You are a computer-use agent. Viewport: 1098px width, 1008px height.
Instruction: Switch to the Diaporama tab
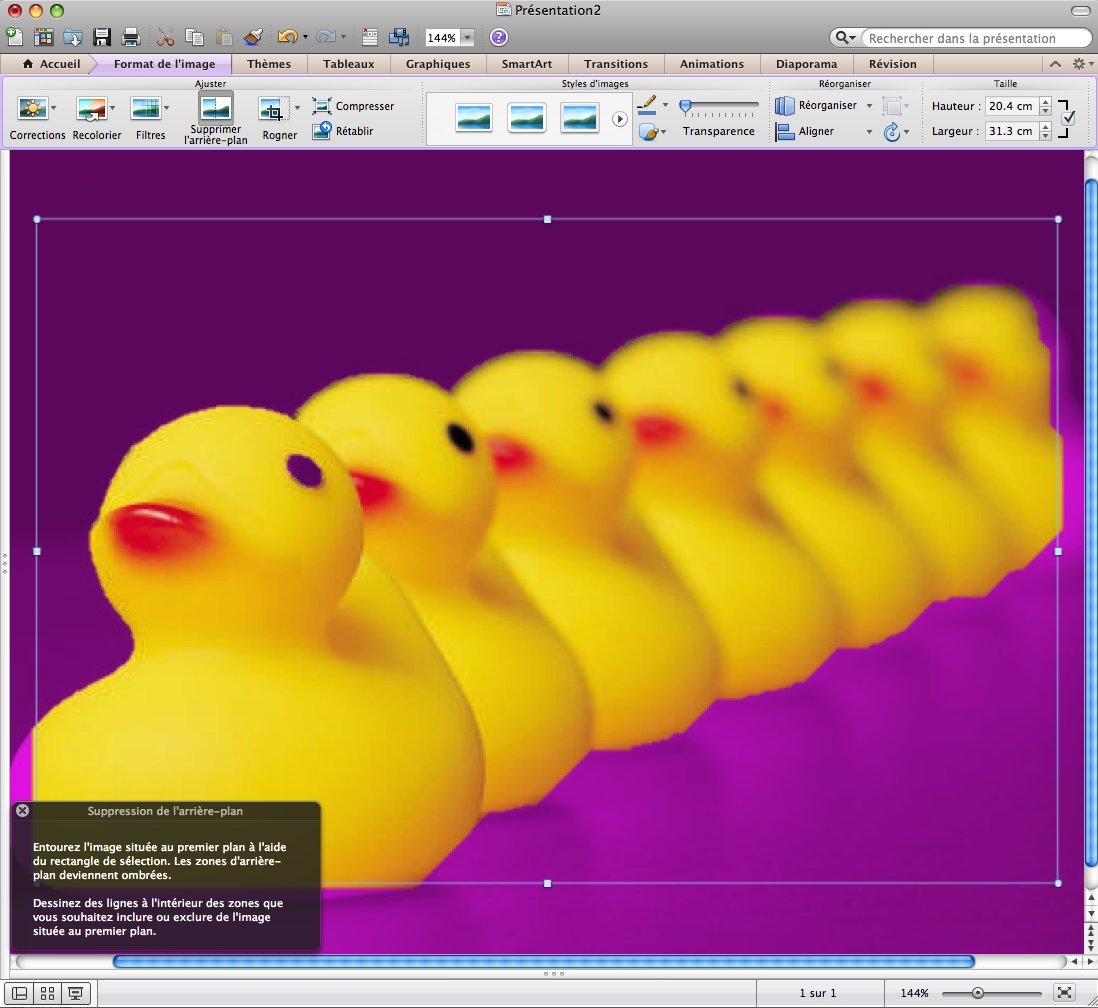806,64
